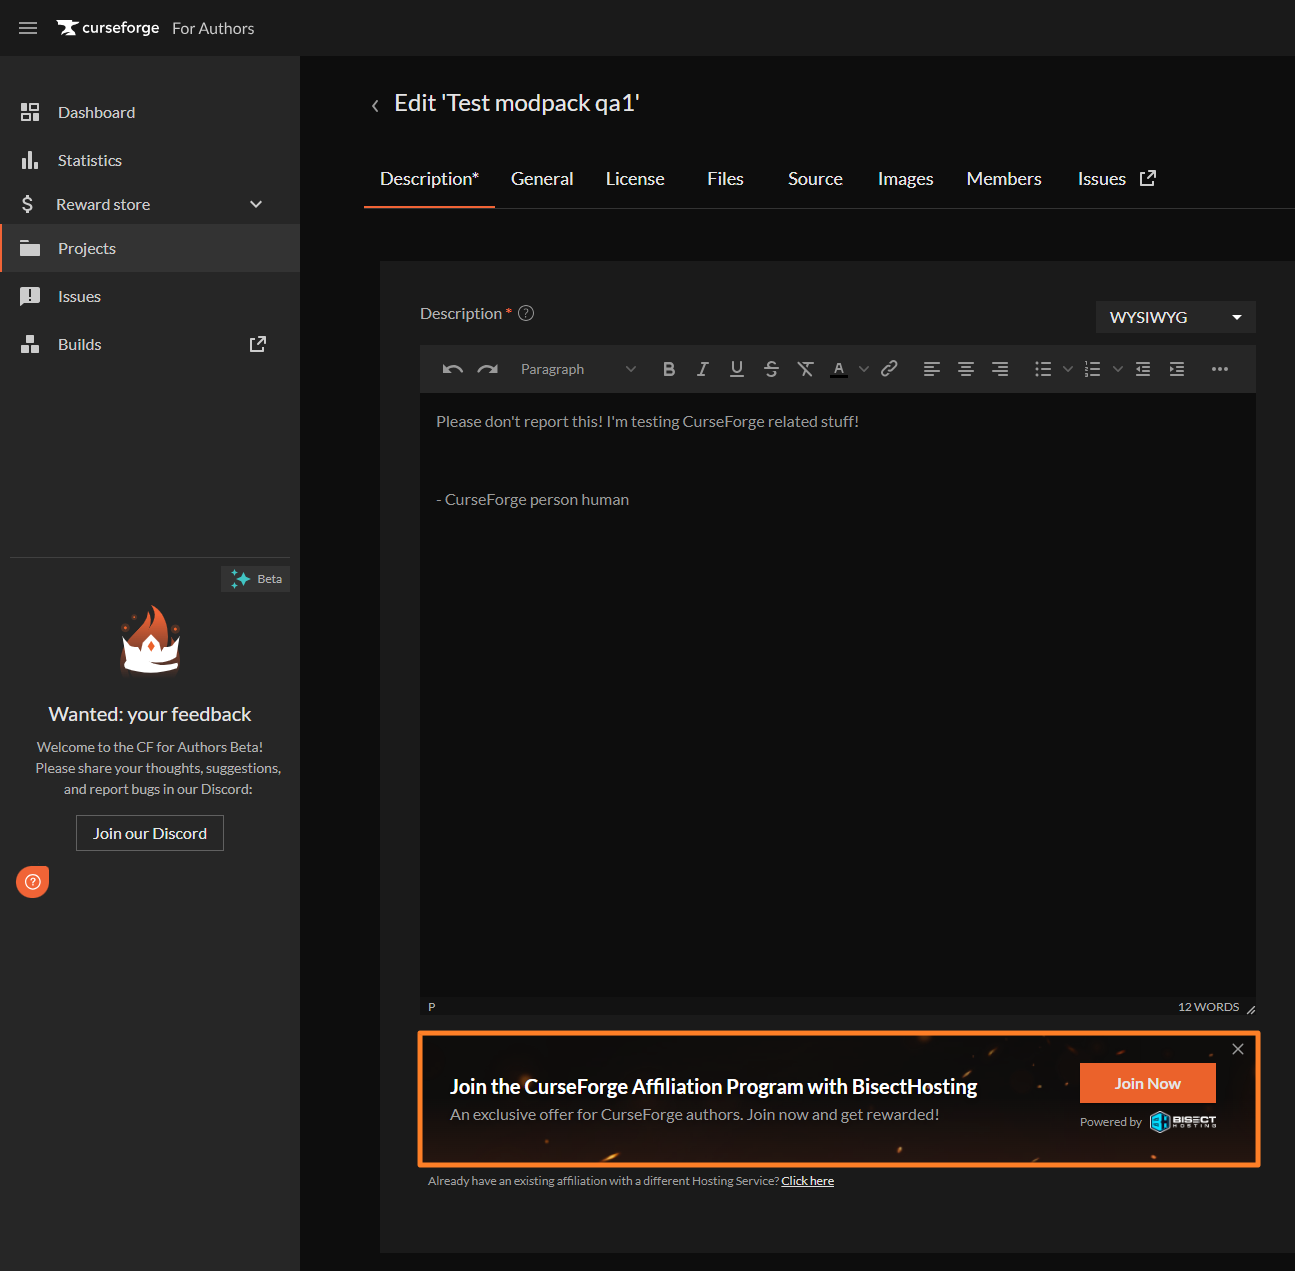The height and width of the screenshot is (1271, 1295).
Task: Apply text color with the A icon
Action: point(839,369)
